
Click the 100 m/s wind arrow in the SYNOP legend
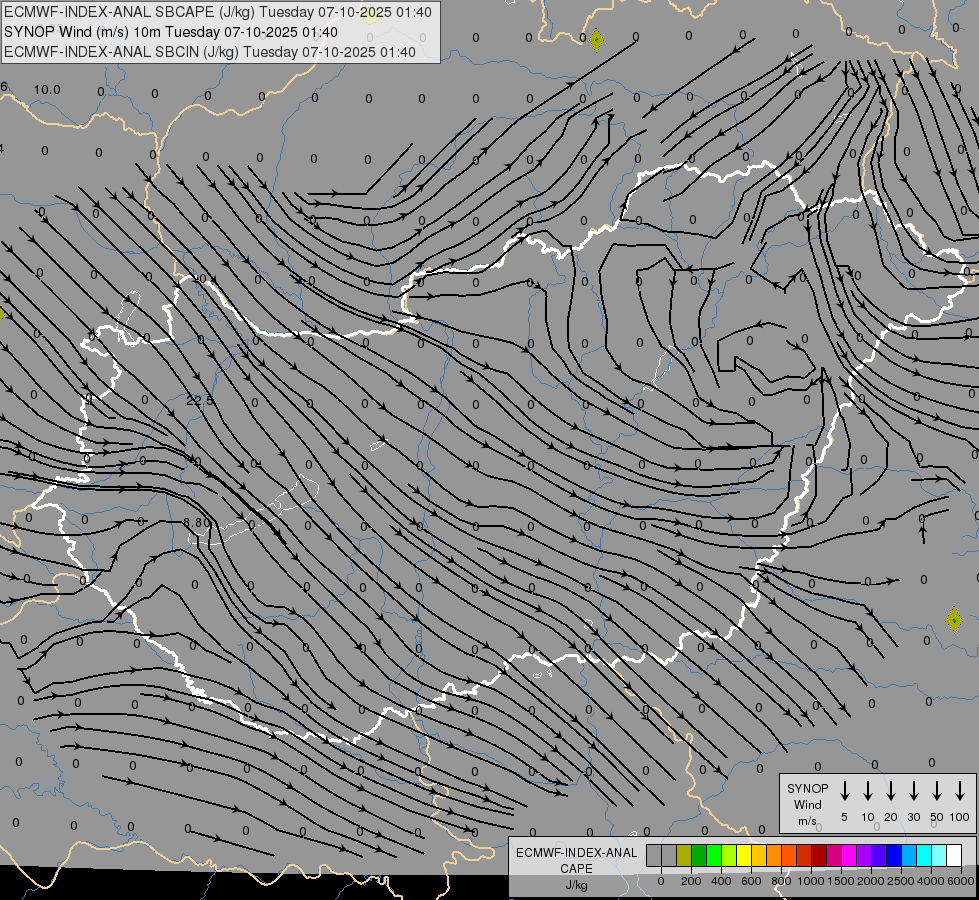coord(960,791)
